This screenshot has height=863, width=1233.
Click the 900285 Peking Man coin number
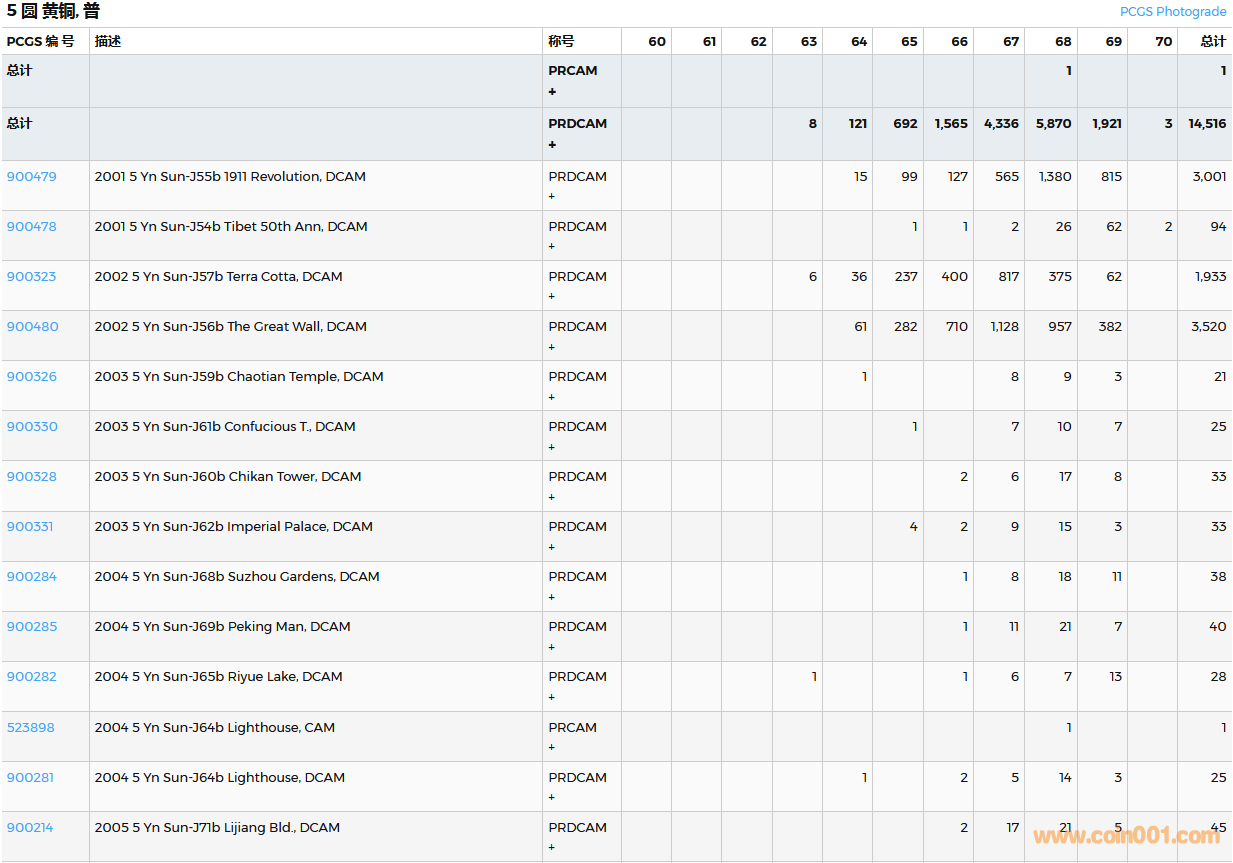[32, 627]
